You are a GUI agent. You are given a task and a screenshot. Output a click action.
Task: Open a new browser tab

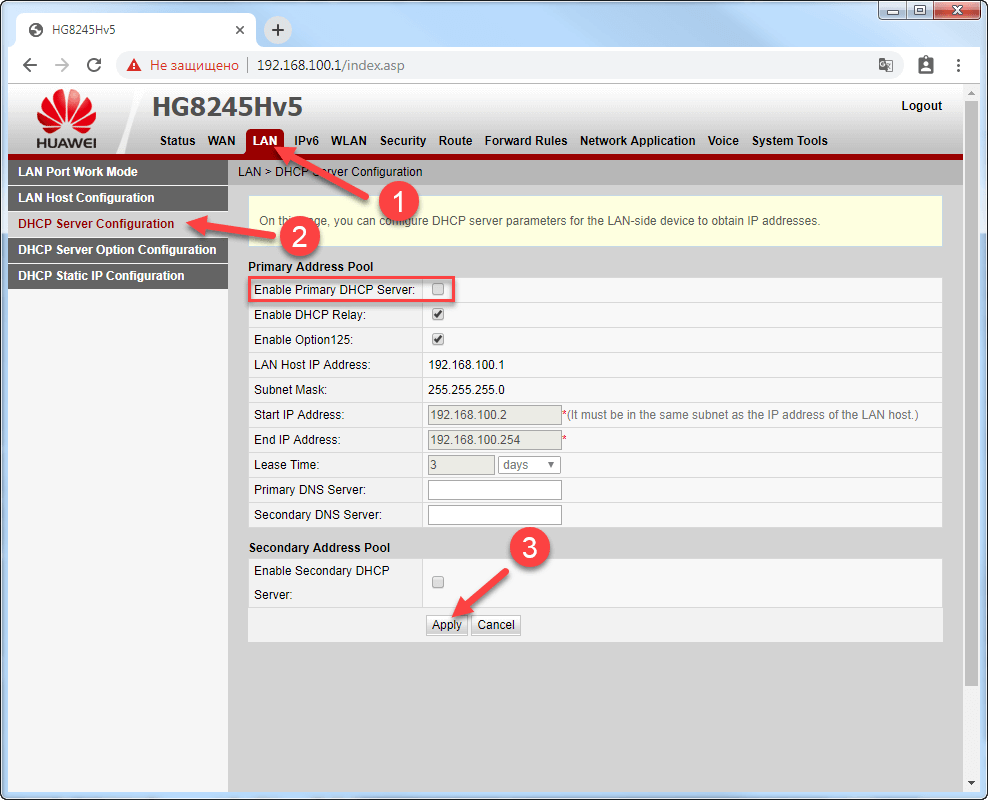pos(277,30)
